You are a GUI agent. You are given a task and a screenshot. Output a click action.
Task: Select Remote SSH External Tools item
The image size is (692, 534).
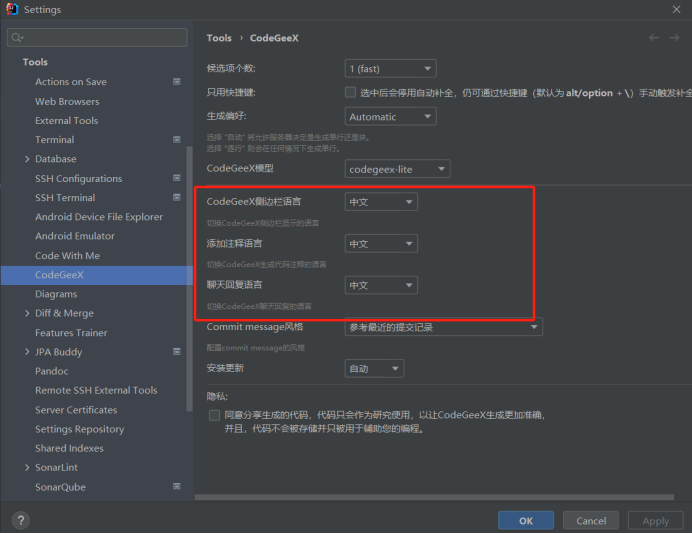click(96, 390)
